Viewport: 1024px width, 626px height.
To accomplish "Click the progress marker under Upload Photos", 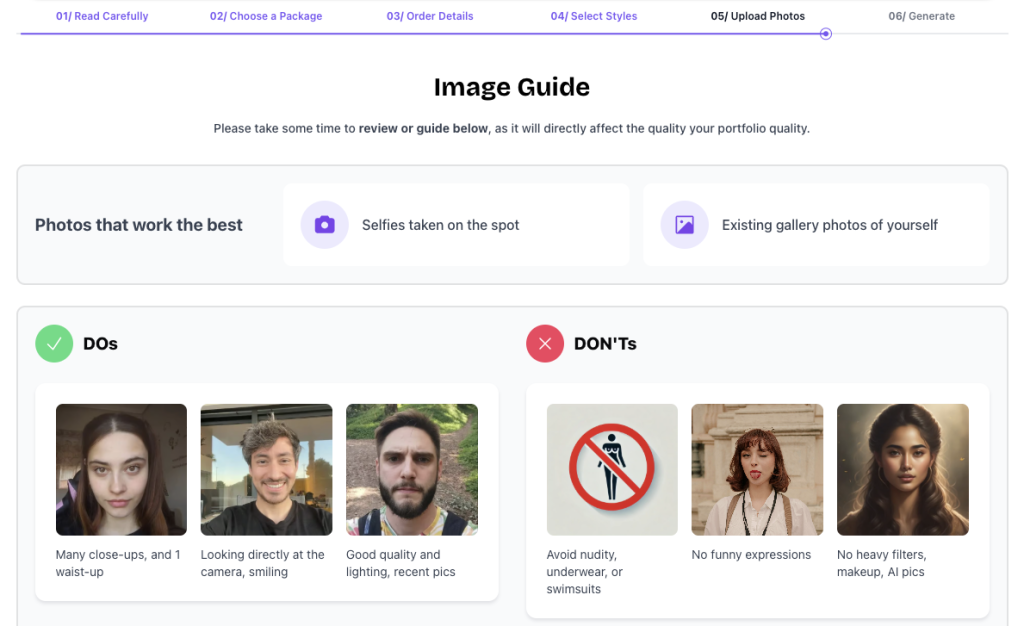I will pyautogui.click(x=825, y=33).
